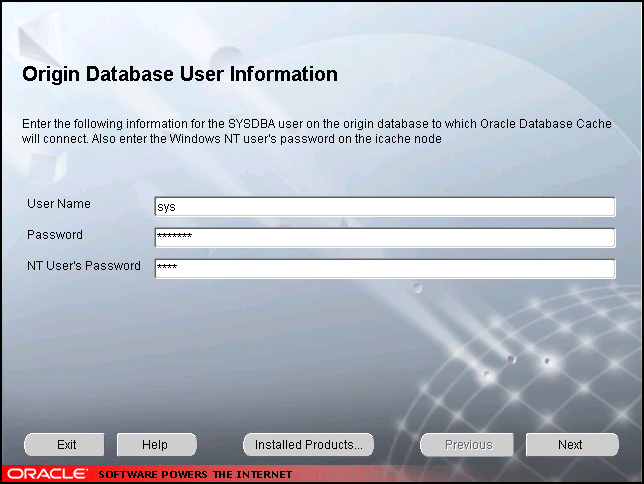Select the NT User's Password field

[385, 269]
